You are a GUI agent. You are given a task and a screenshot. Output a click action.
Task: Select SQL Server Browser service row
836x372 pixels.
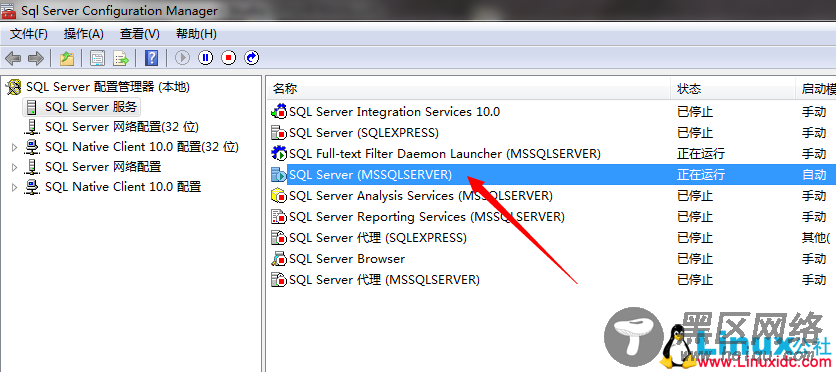551,258
